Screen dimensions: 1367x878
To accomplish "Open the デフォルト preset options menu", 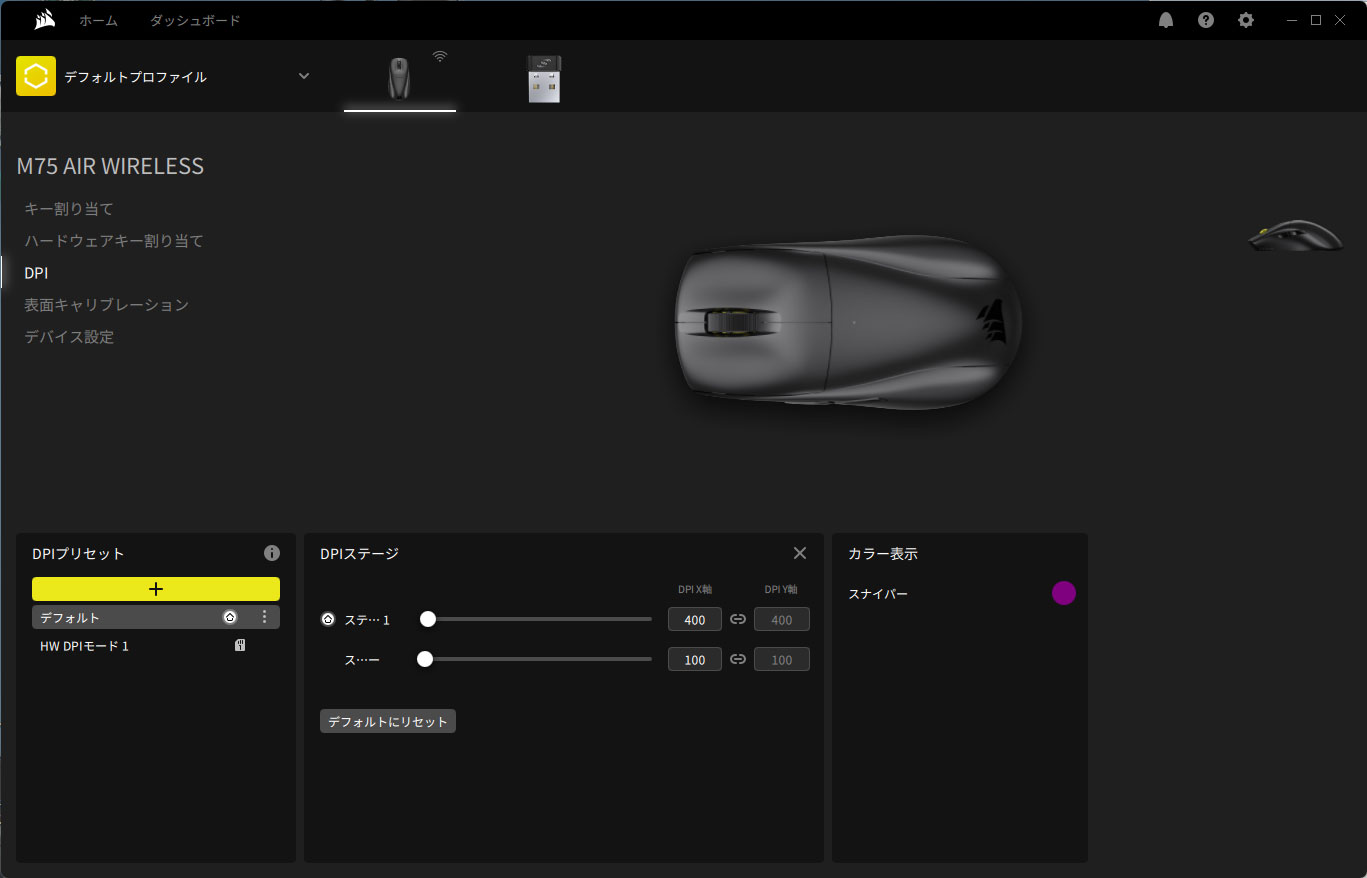I will 264,618.
